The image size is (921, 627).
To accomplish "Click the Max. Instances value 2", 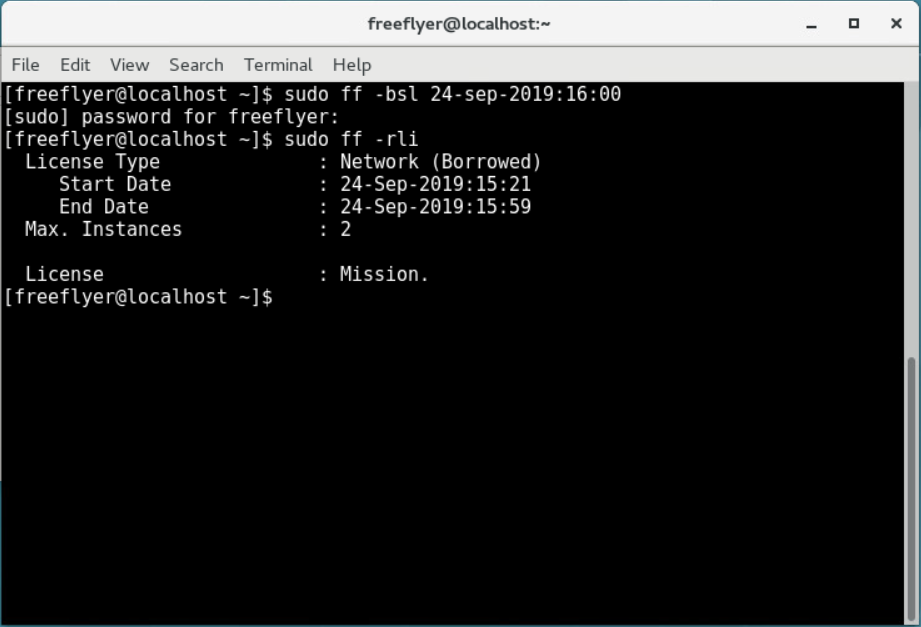I will [345, 229].
